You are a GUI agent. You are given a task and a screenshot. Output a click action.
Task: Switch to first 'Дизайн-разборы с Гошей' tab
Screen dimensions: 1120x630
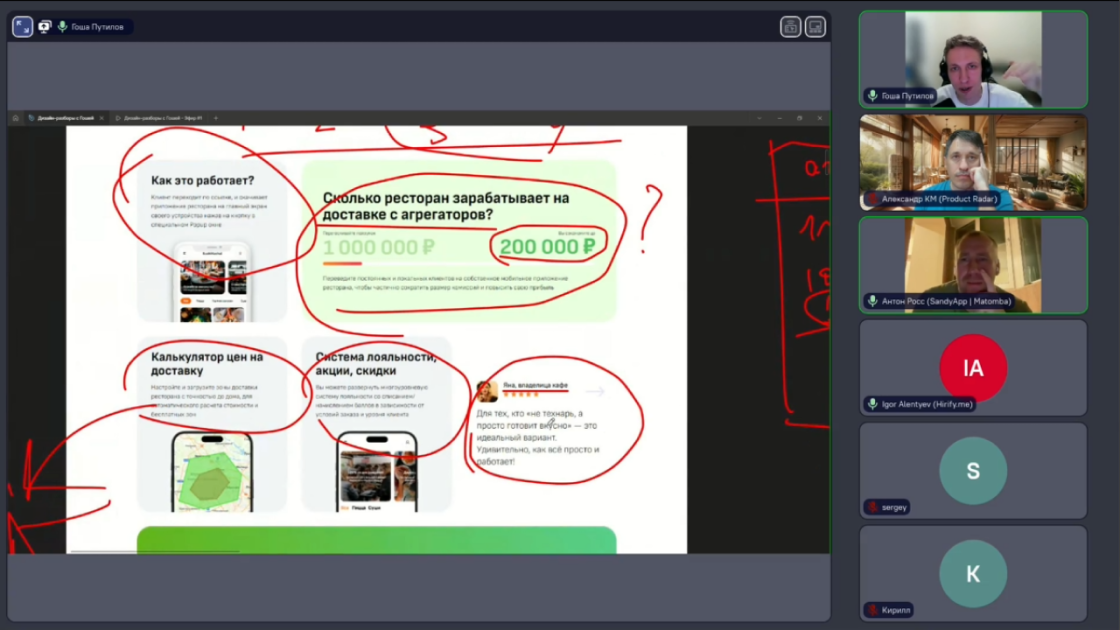(66, 118)
